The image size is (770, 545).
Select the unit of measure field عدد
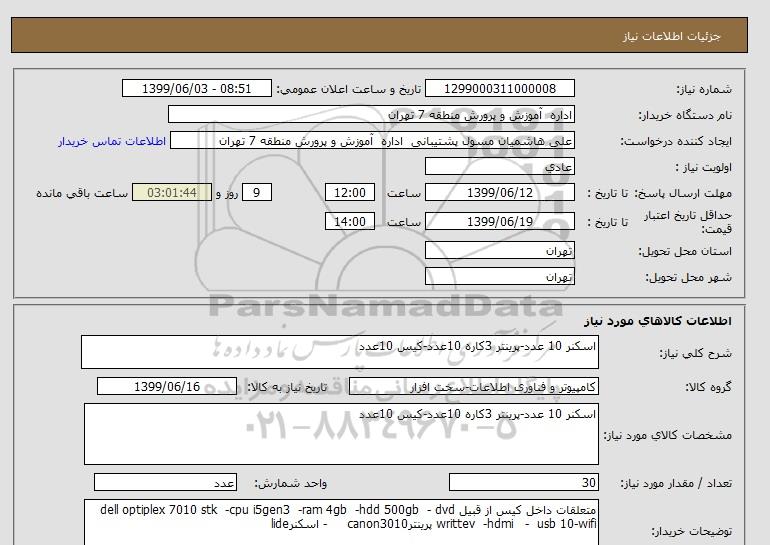click(165, 482)
